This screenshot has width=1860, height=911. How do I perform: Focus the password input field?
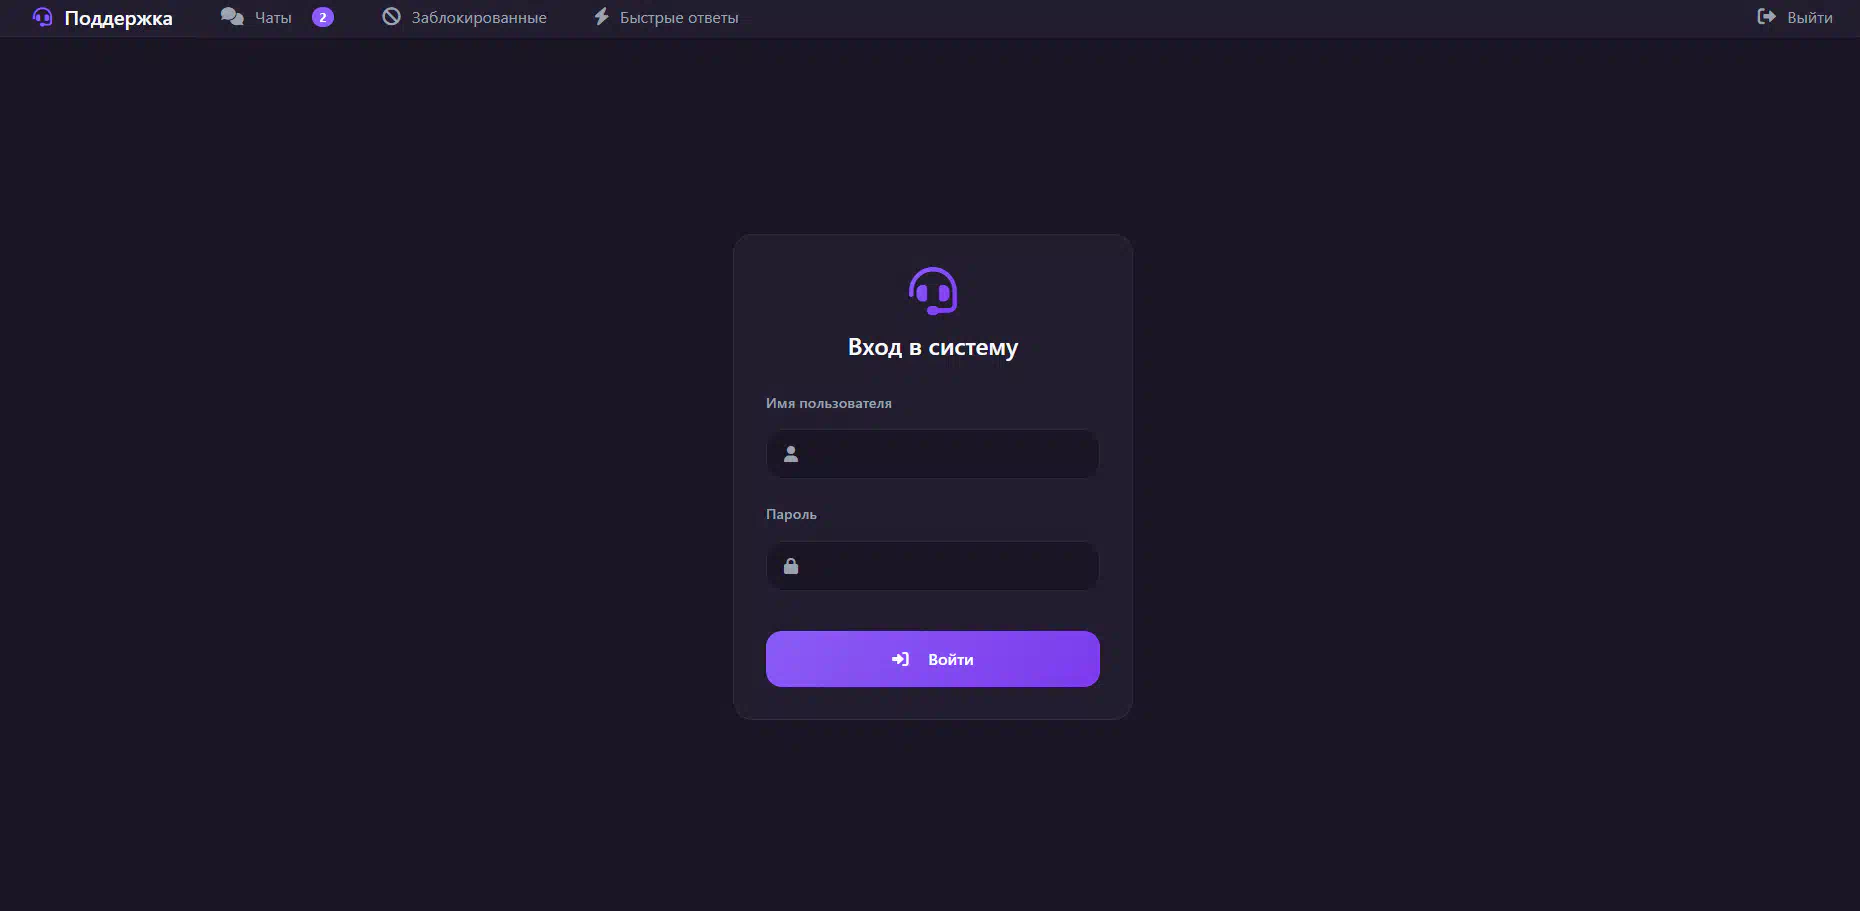933,566
